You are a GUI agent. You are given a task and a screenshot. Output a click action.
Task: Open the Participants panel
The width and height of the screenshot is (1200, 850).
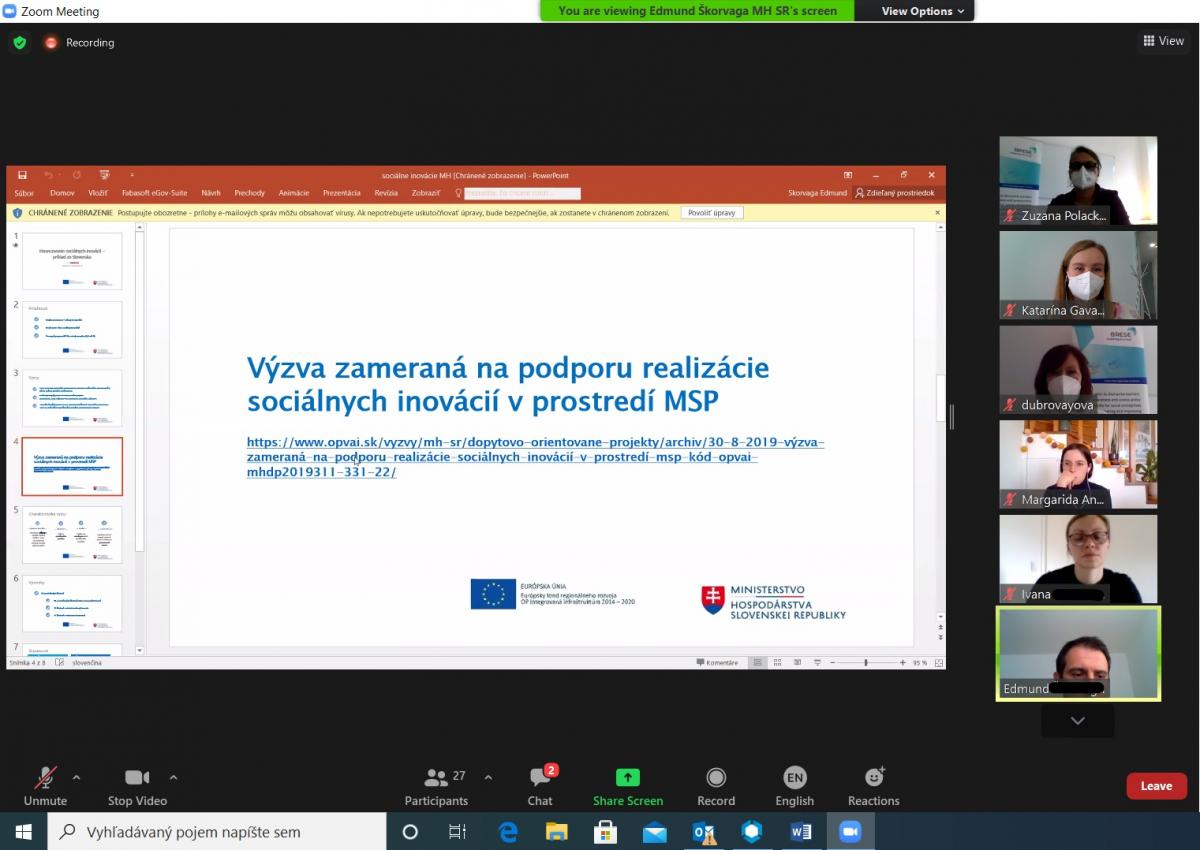[x=436, y=778]
